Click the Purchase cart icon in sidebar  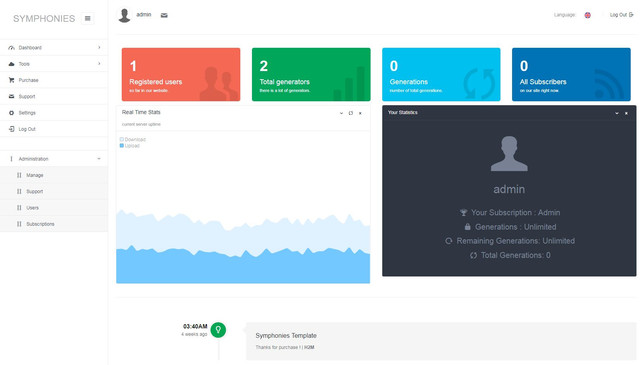pyautogui.click(x=11, y=80)
